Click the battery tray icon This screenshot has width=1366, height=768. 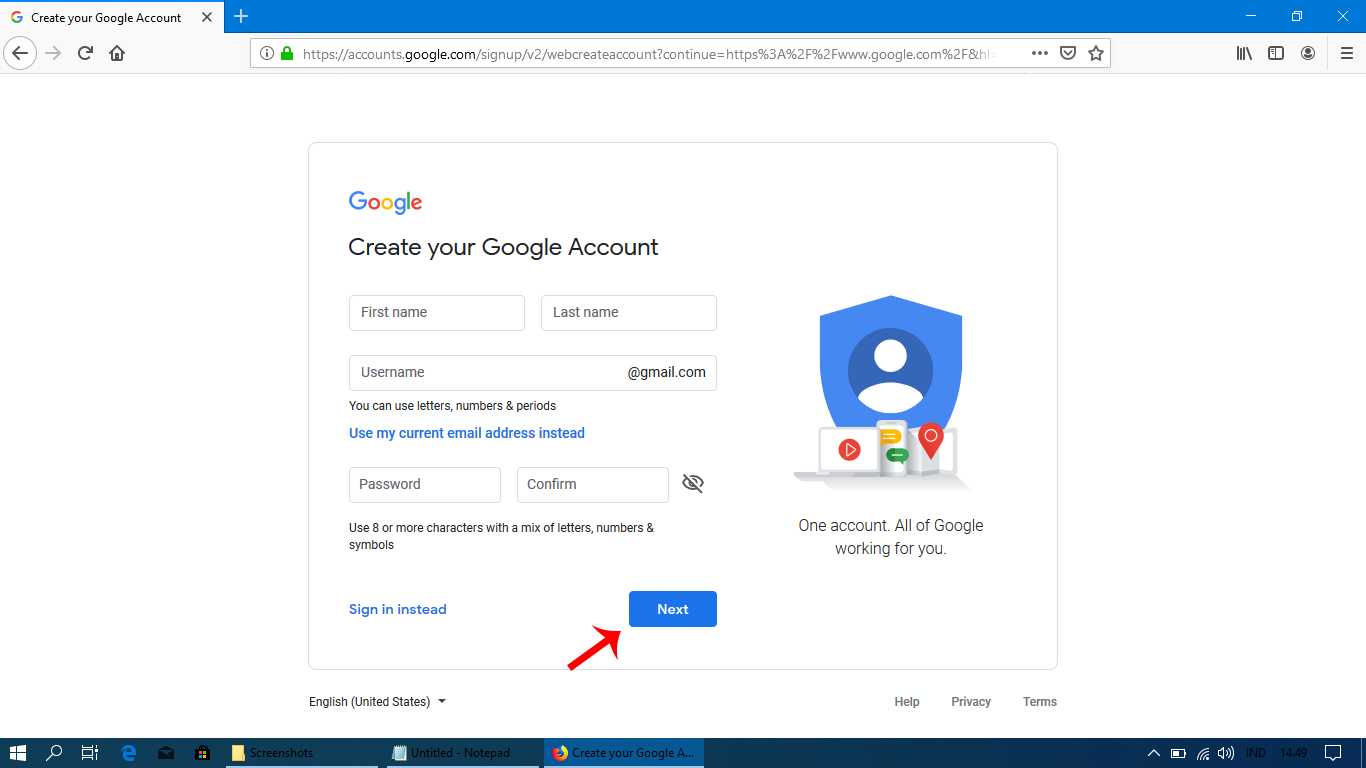coord(1178,753)
